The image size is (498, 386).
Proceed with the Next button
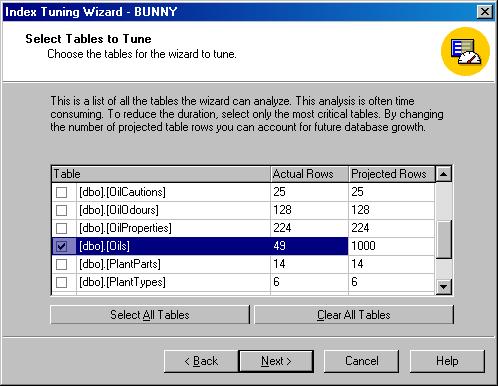click(276, 361)
